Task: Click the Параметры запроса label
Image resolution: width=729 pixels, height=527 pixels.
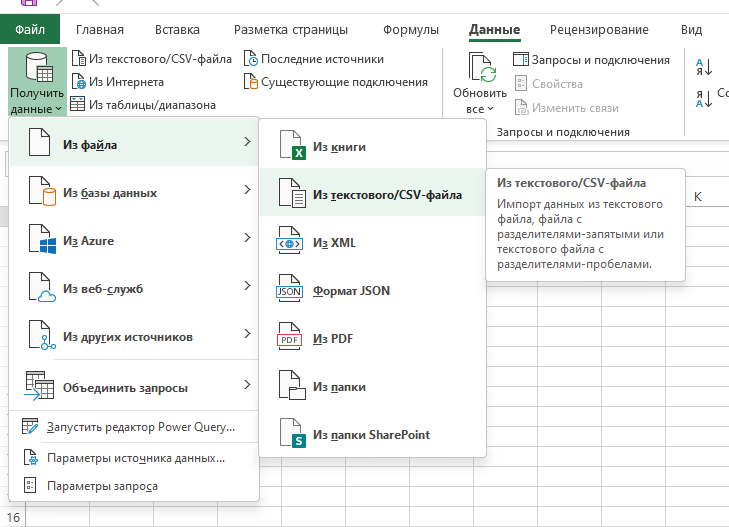Action: click(102, 486)
